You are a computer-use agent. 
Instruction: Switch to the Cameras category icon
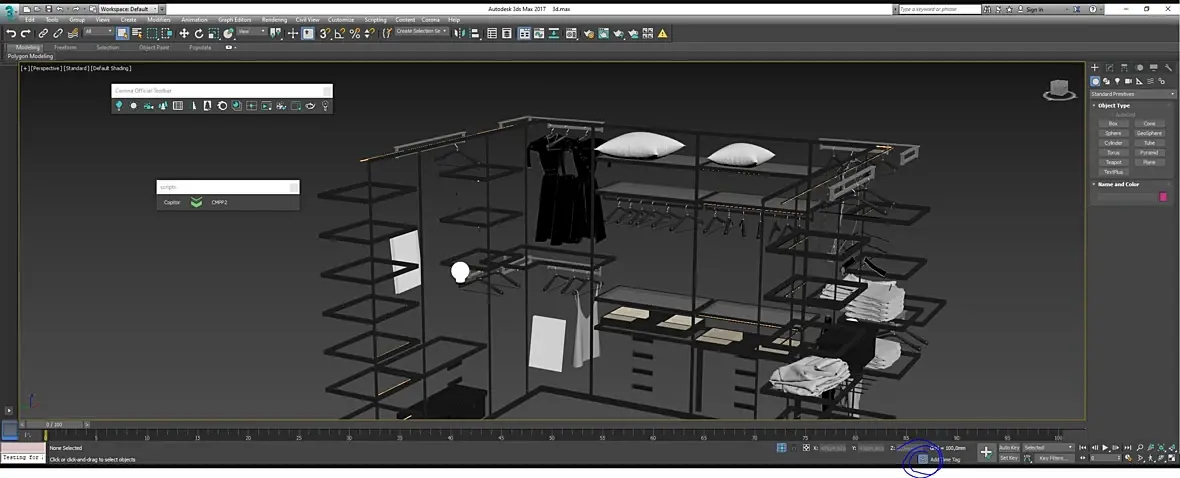pyautogui.click(x=1128, y=81)
